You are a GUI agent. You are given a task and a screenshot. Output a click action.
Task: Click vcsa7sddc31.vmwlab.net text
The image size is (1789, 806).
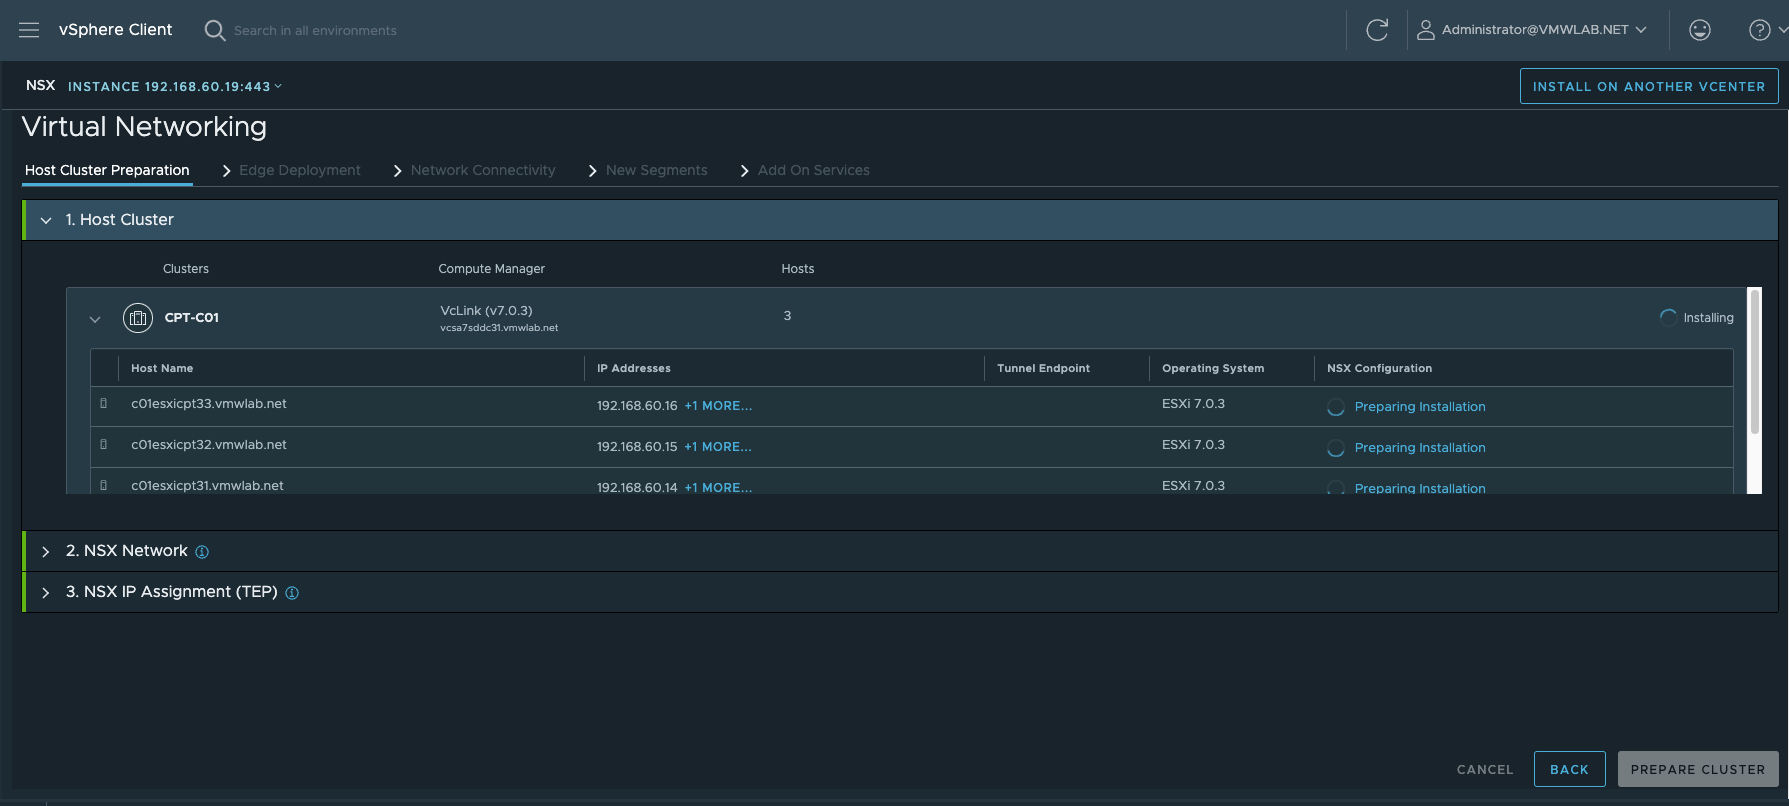click(499, 328)
